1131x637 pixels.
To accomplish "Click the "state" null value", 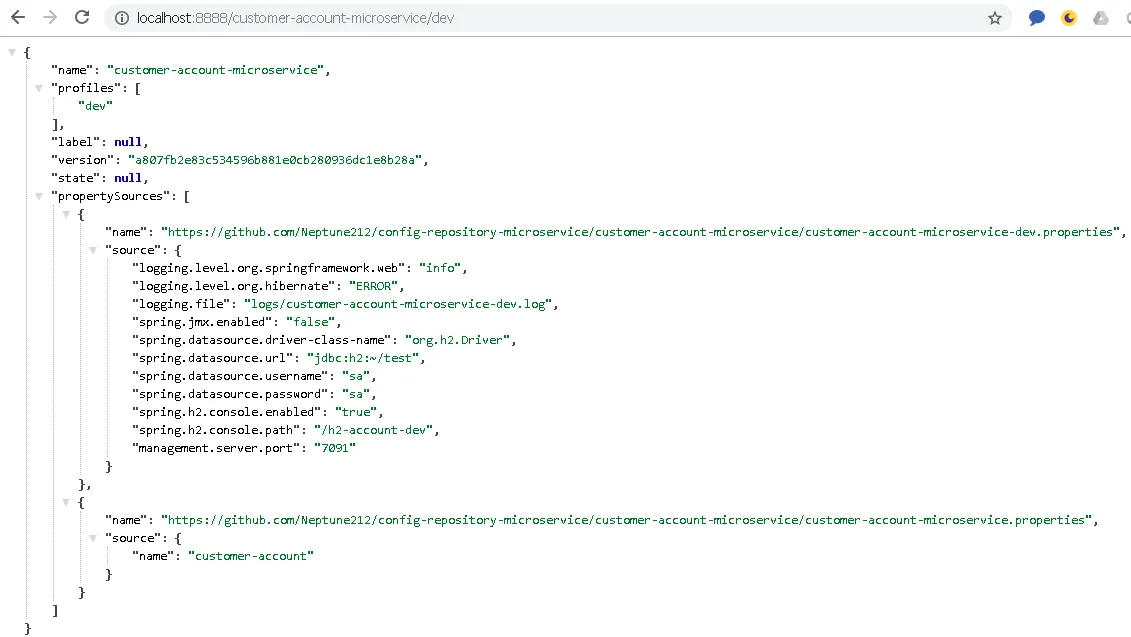I will tap(128, 178).
